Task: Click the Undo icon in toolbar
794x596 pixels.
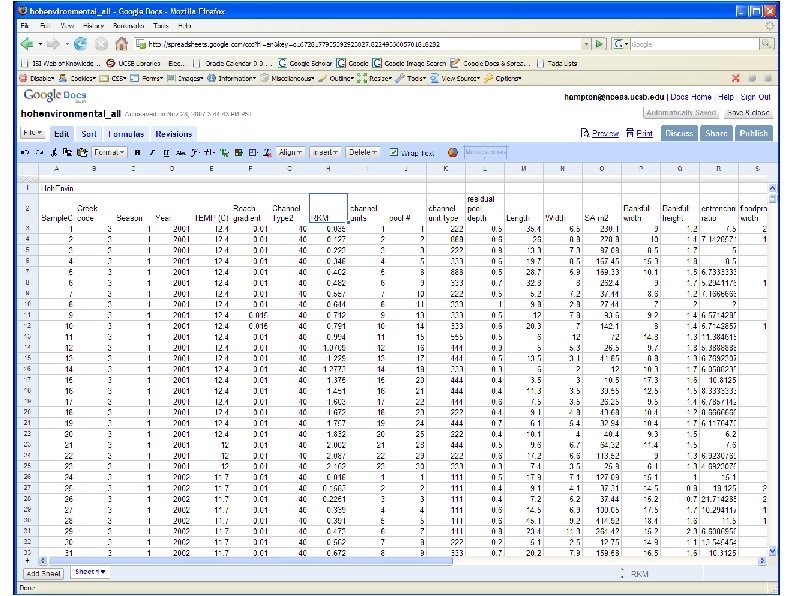Action: point(27,153)
